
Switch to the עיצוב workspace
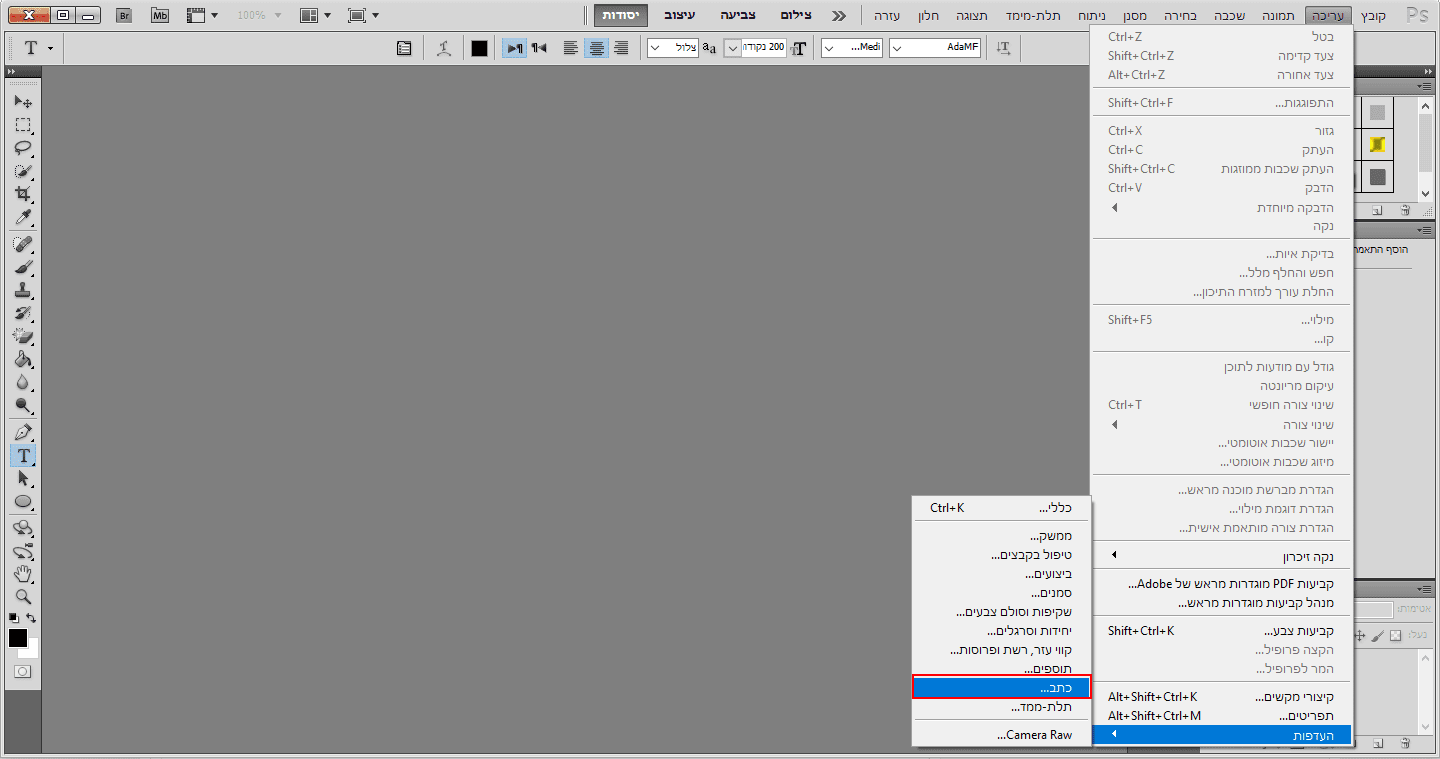pyautogui.click(x=680, y=16)
